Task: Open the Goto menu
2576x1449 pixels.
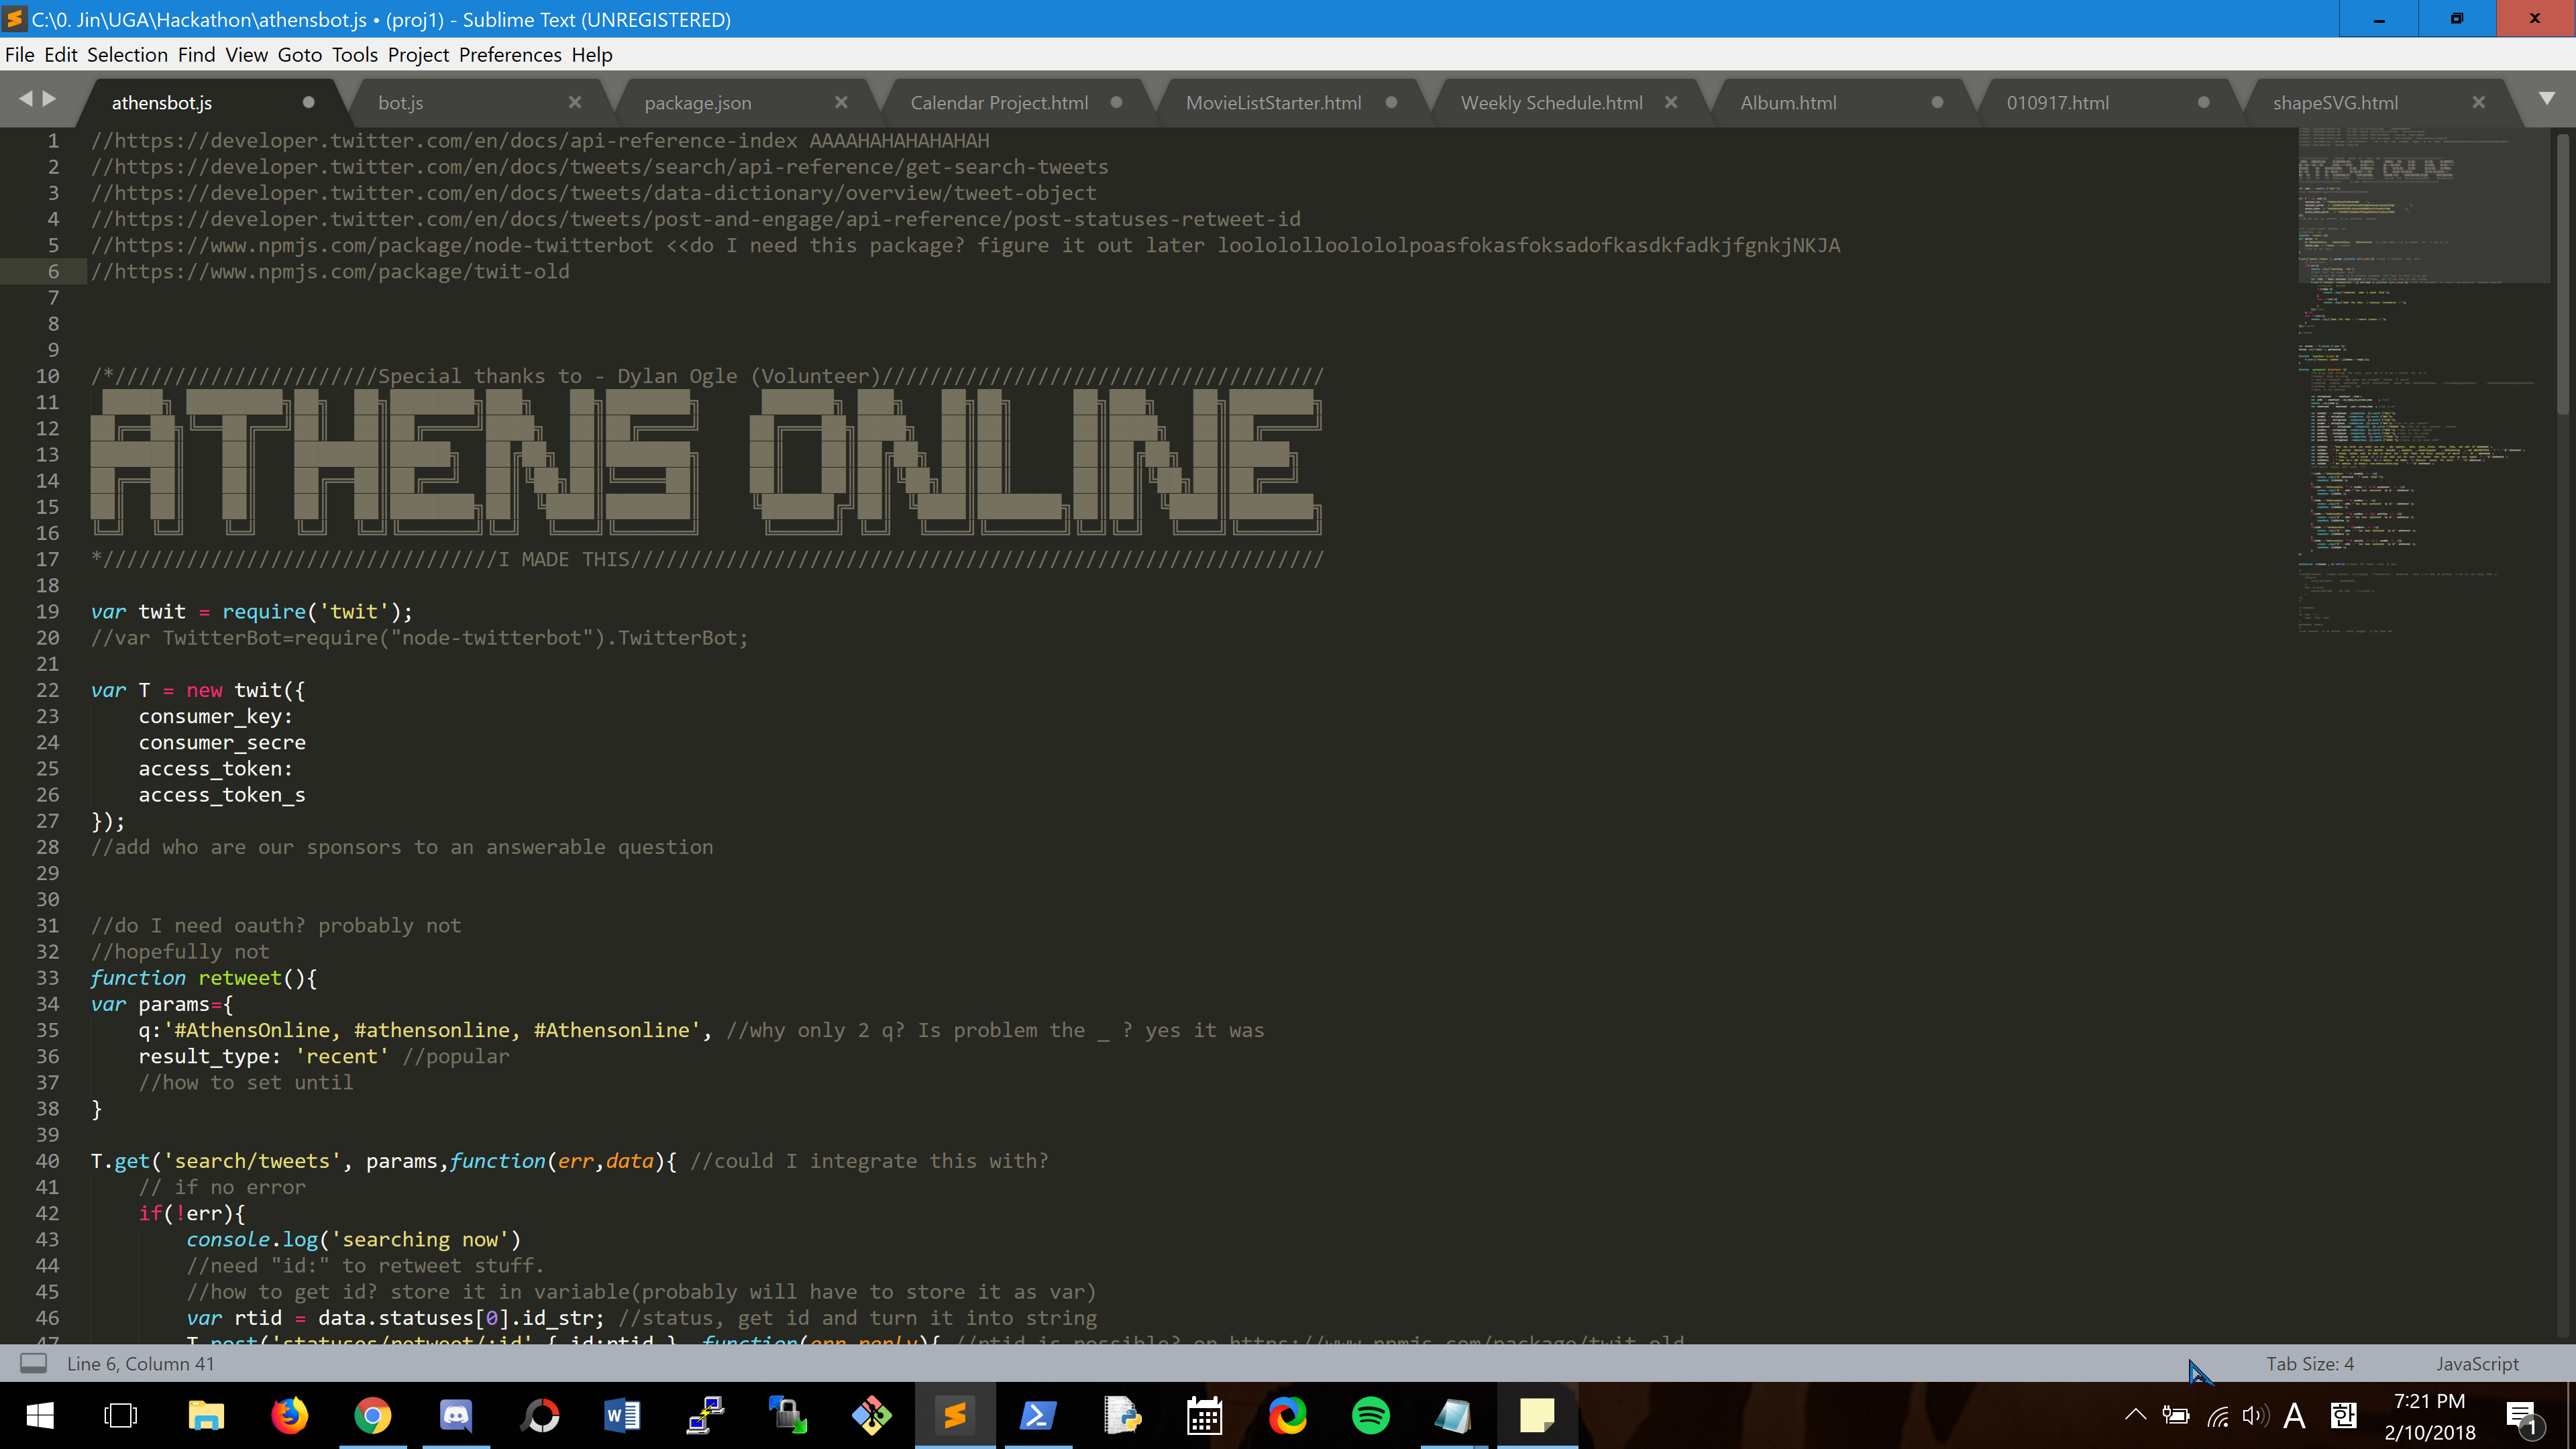Action: [299, 55]
